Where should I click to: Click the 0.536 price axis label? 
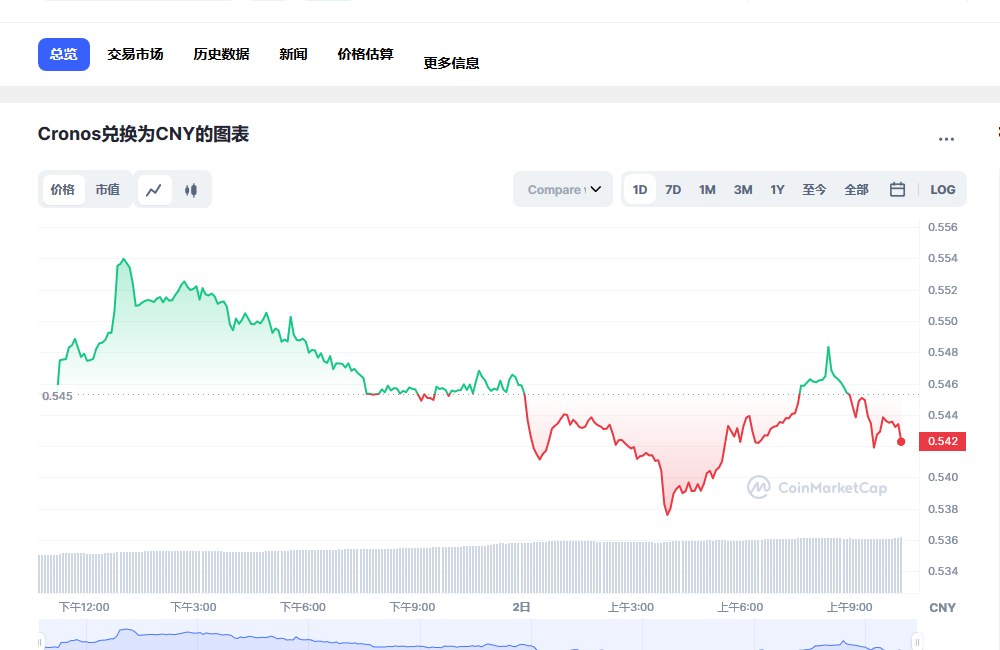(943, 540)
